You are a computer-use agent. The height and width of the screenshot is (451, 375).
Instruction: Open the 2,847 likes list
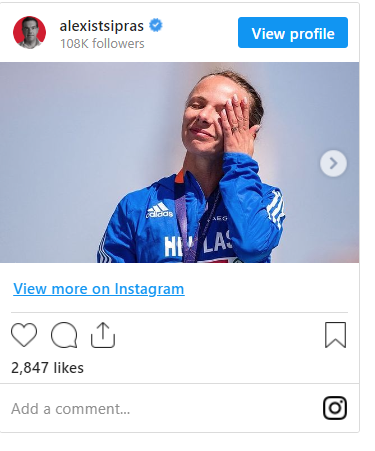pyautogui.click(x=47, y=368)
